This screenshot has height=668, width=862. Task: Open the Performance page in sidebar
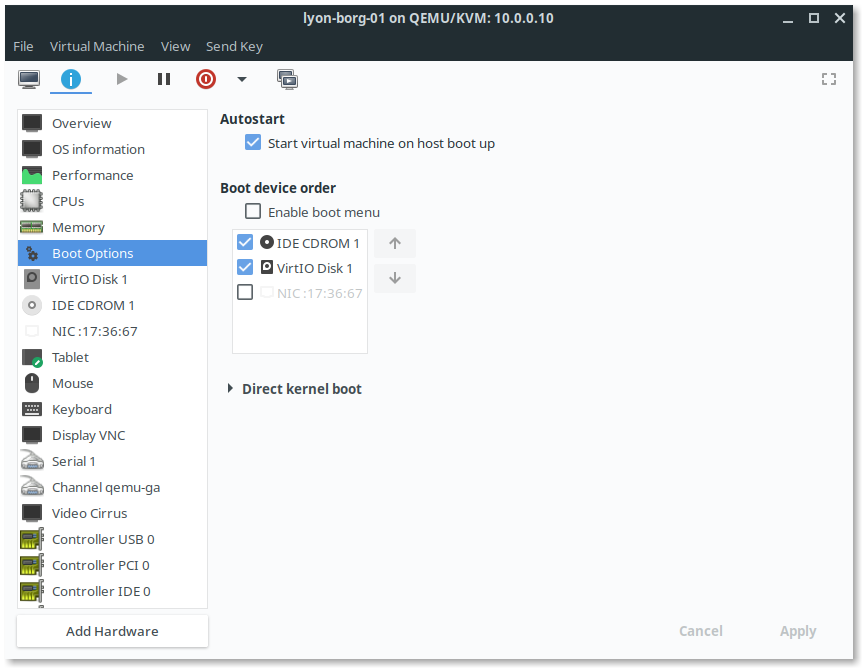(92, 175)
